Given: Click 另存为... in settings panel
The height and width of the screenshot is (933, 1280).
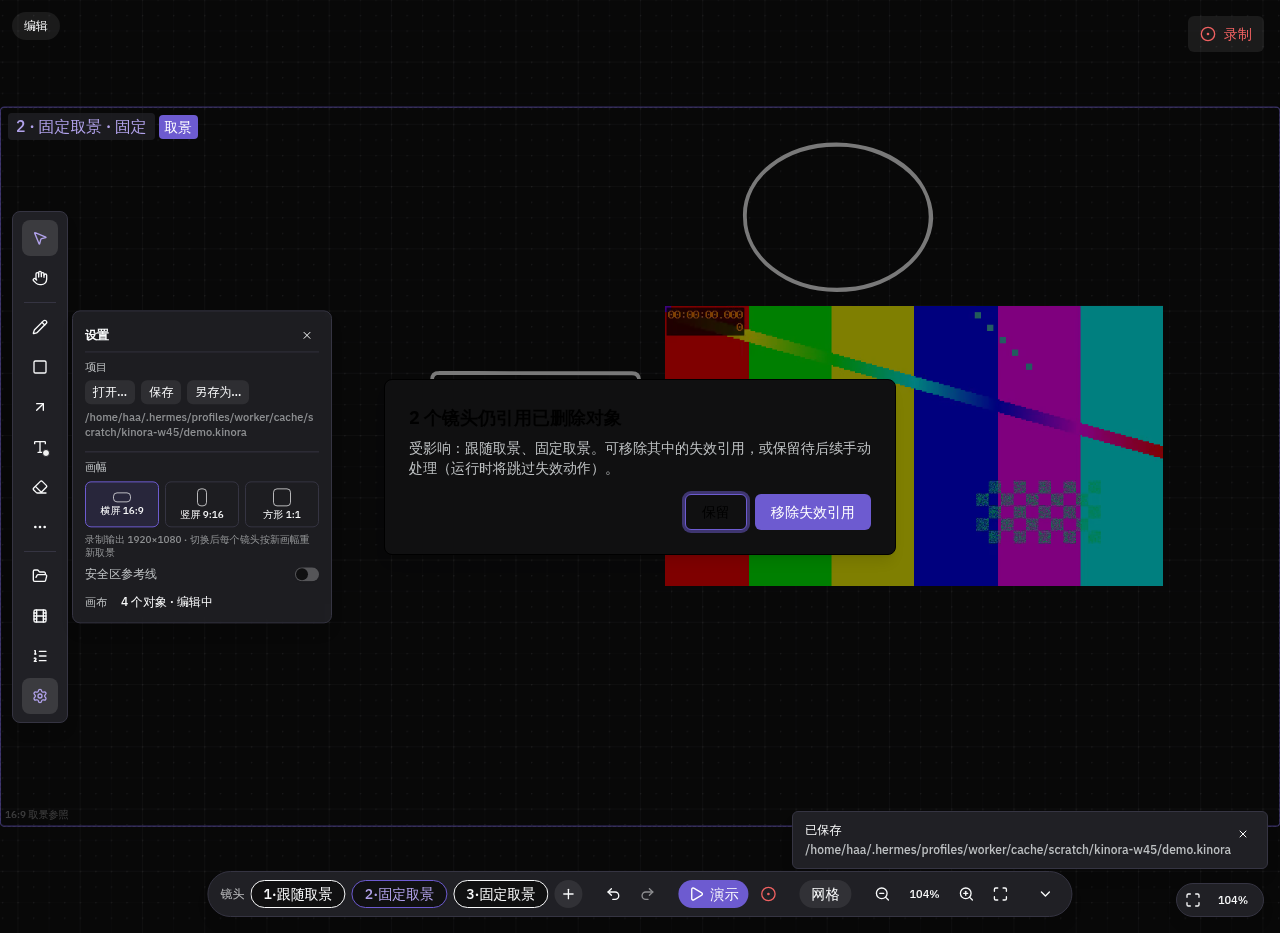Looking at the screenshot, I should point(218,392).
